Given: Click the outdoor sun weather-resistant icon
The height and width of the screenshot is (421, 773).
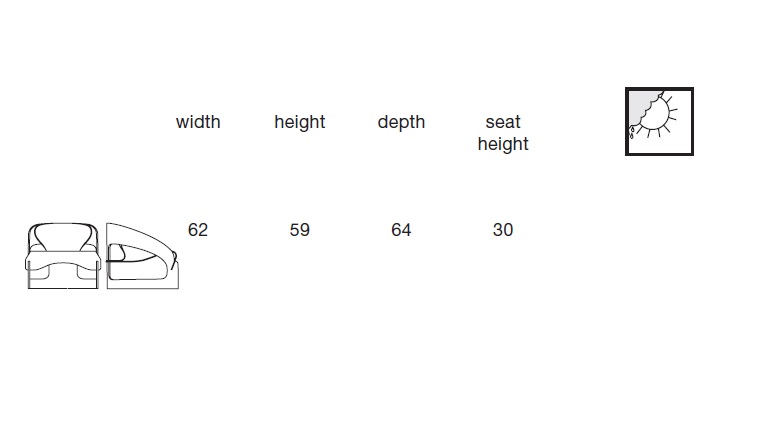Looking at the screenshot, I should (659, 121).
